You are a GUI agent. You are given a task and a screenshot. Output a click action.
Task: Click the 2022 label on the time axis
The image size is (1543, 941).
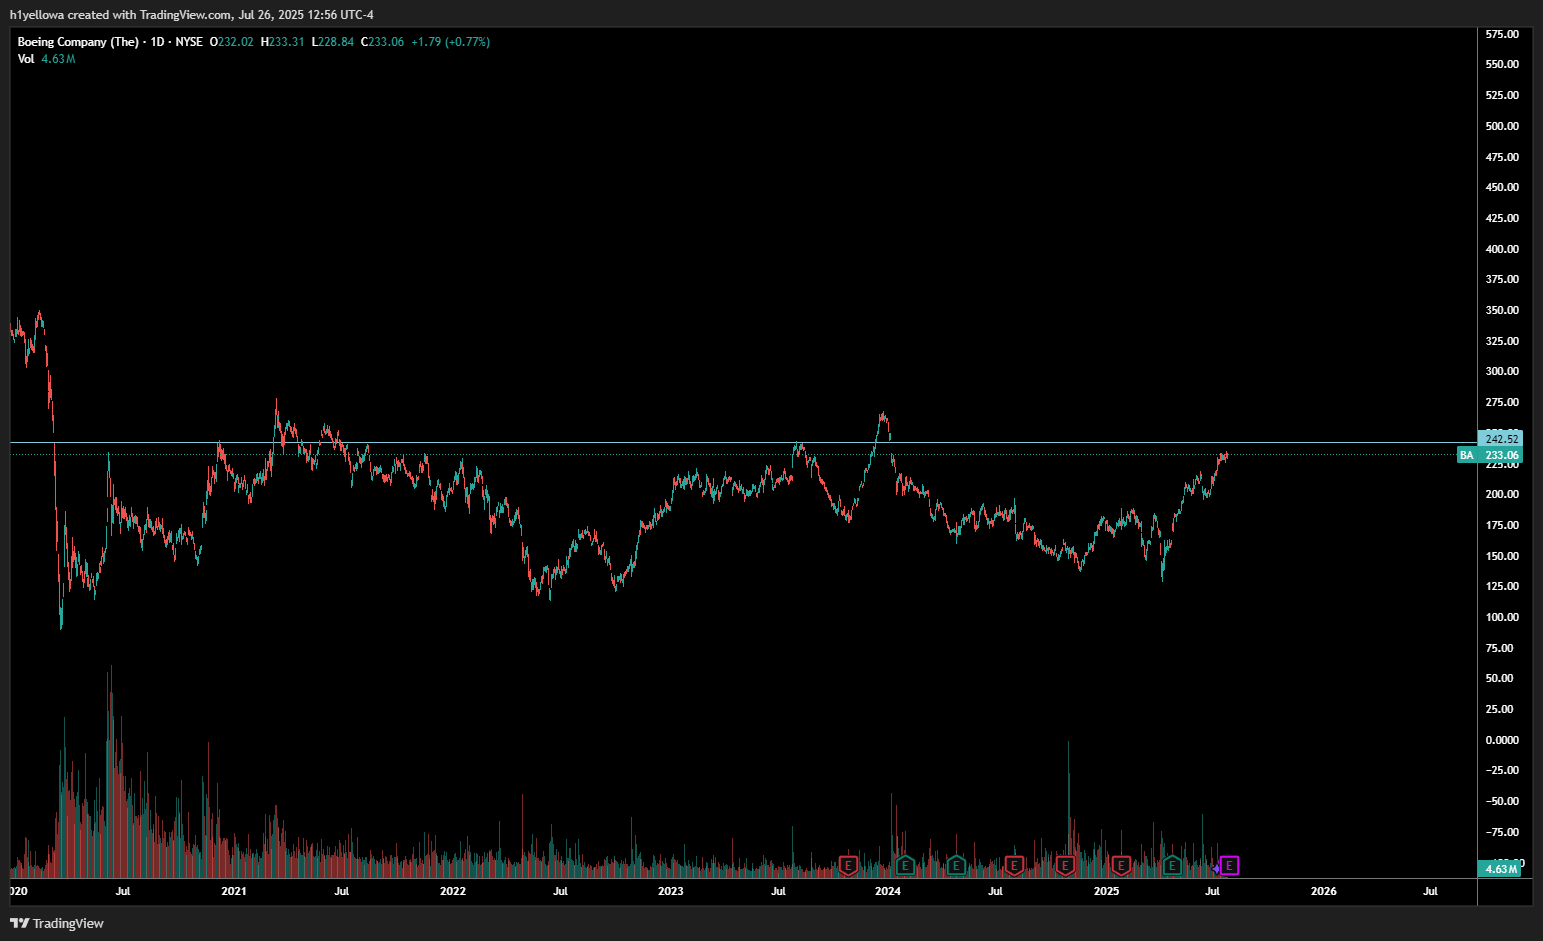coord(453,891)
